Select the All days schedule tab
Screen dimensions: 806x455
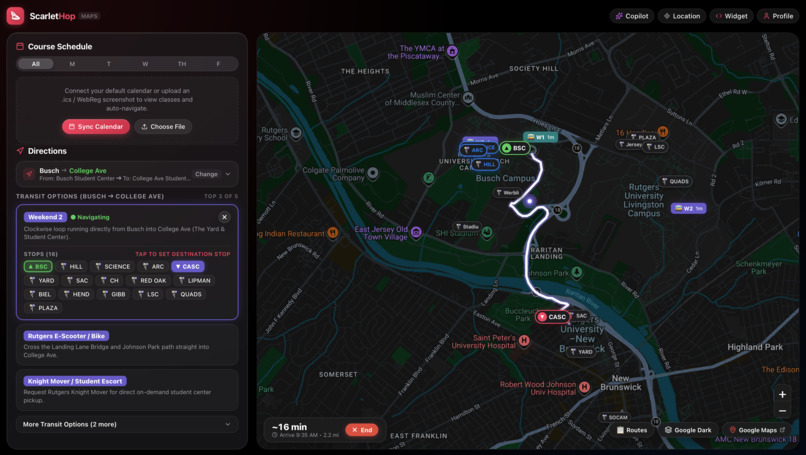pos(35,64)
